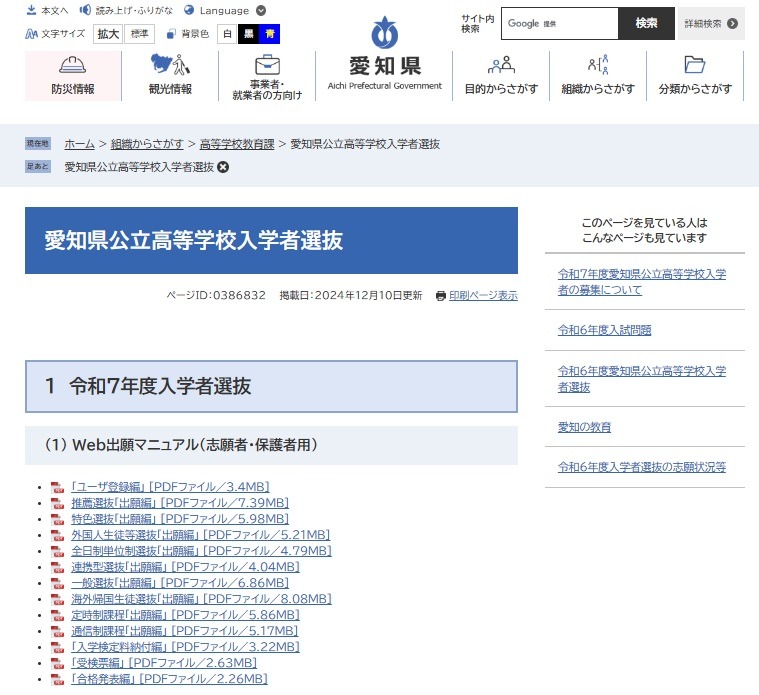The image size is (759, 695).
Task: Click PDF icon next to 特色選抜「出願編」
Action: (58, 519)
